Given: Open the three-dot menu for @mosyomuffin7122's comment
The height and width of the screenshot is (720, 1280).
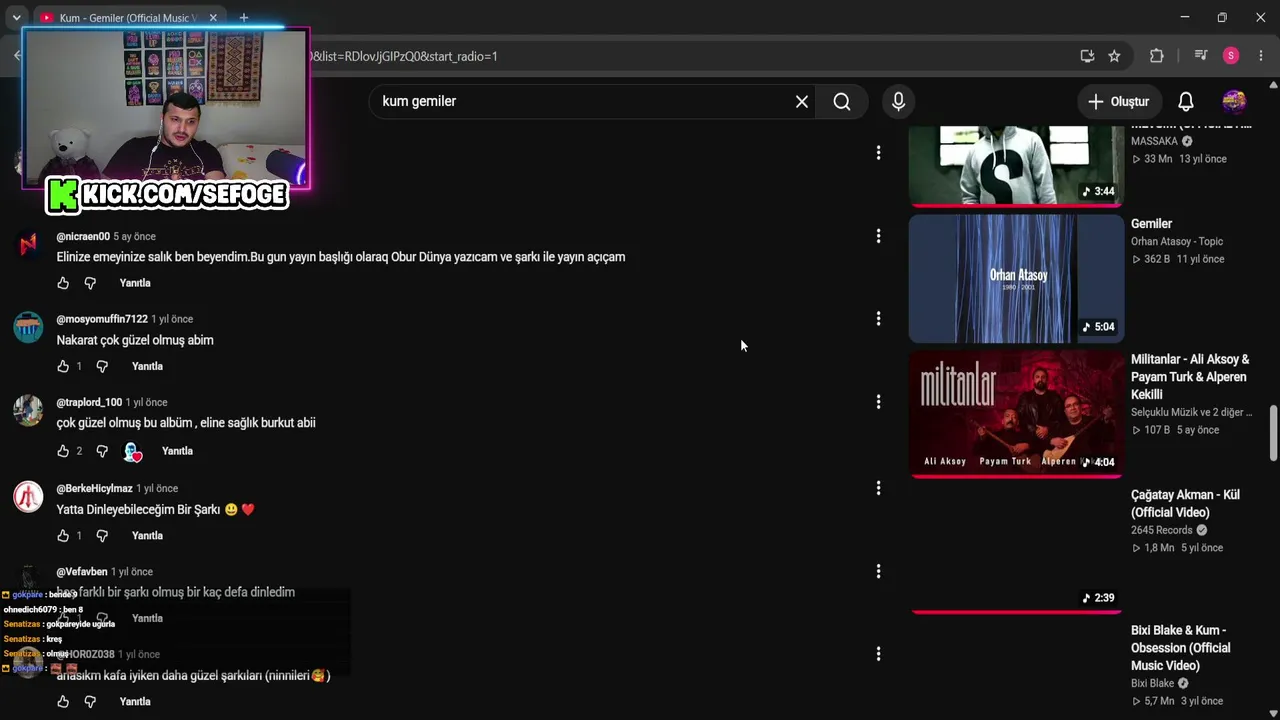Looking at the screenshot, I should click(878, 318).
